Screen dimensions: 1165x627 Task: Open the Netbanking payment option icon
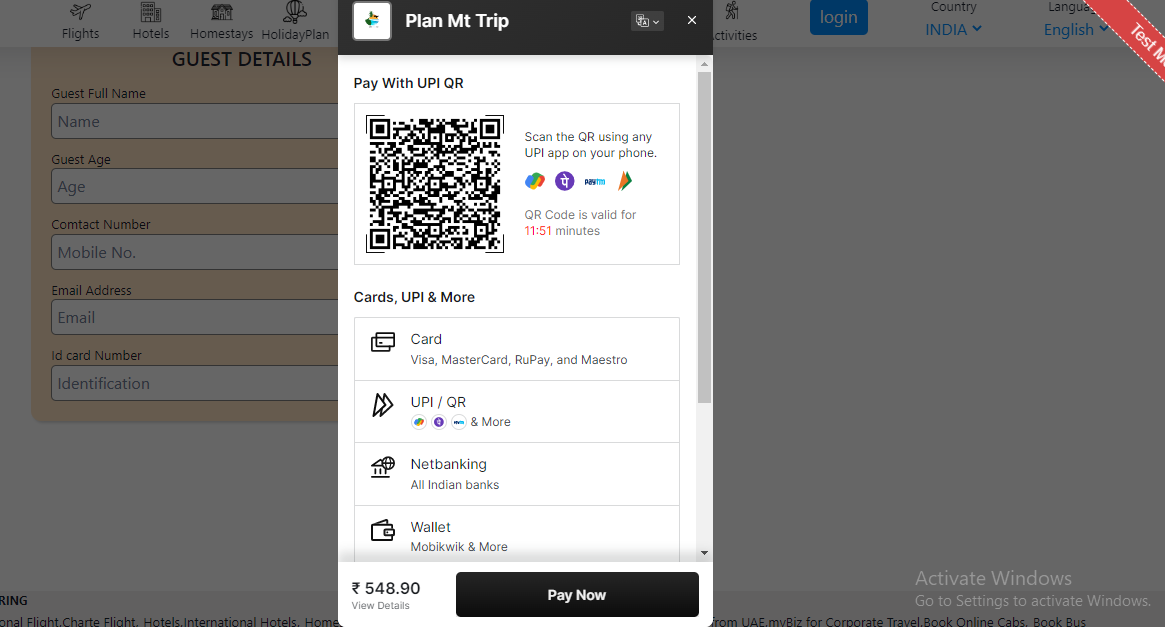pos(383,467)
